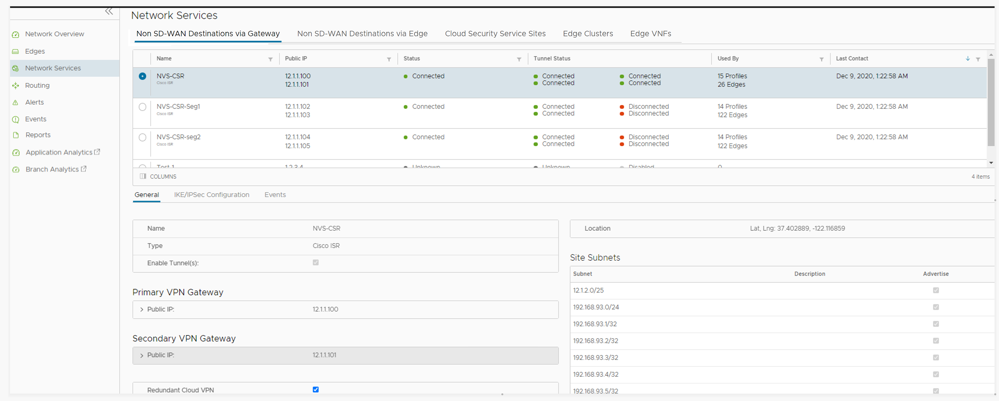Viewport: 999px width, 401px height.
Task: Click sort arrow on Last Contact column
Action: click(967, 59)
